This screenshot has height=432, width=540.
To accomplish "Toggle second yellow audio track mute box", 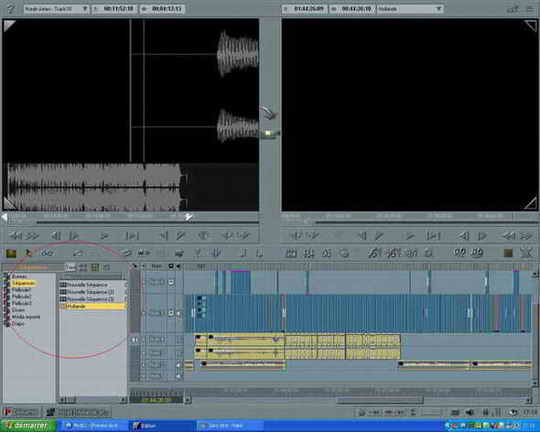I will (179, 353).
